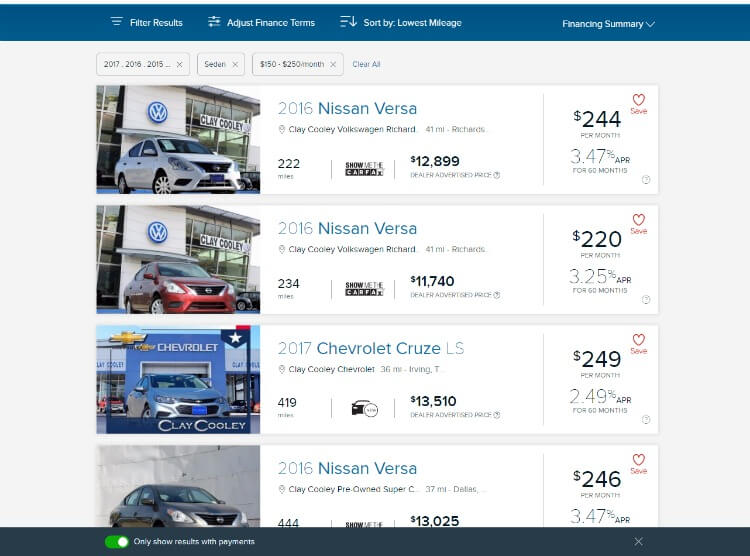750x556 pixels.
Task: Open silver 2016 Nissan Versa photo
Action: coord(178,139)
